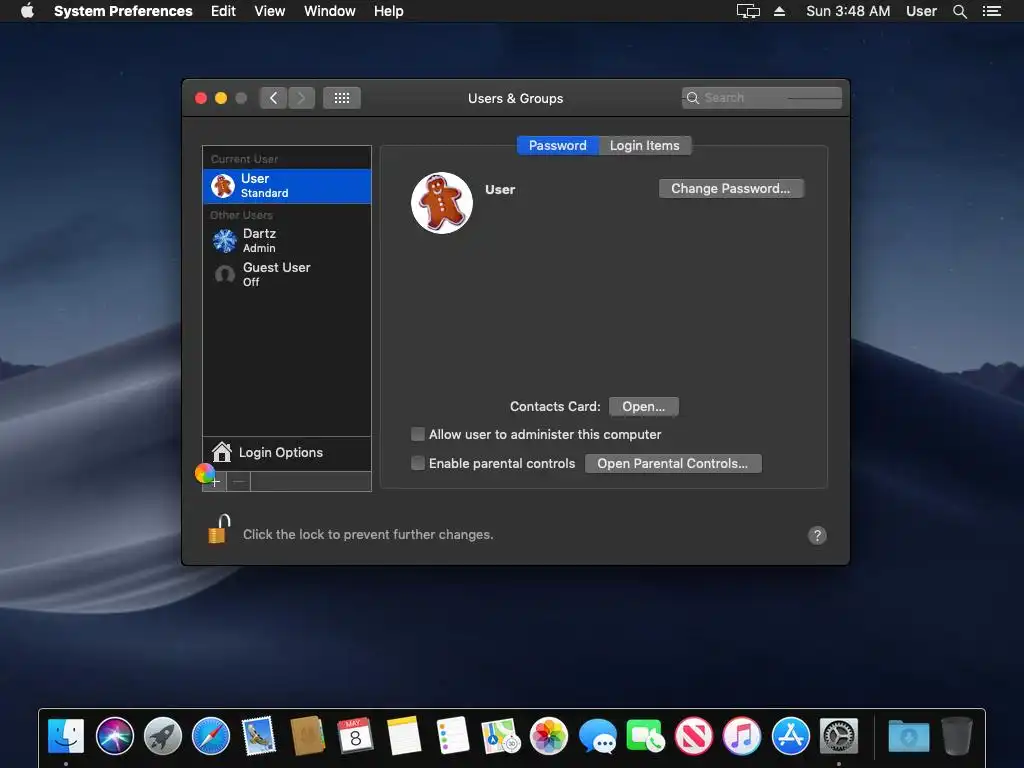Select User Standard account in sidebar

pyautogui.click(x=287, y=185)
